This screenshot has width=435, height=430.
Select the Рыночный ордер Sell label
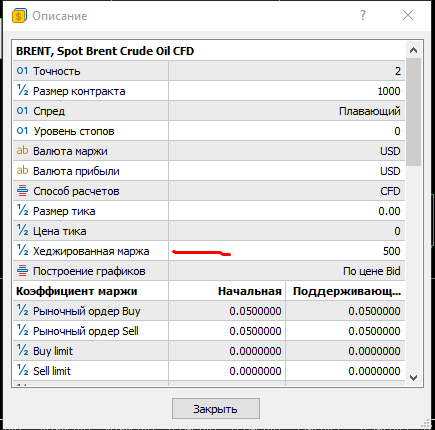tap(86, 331)
